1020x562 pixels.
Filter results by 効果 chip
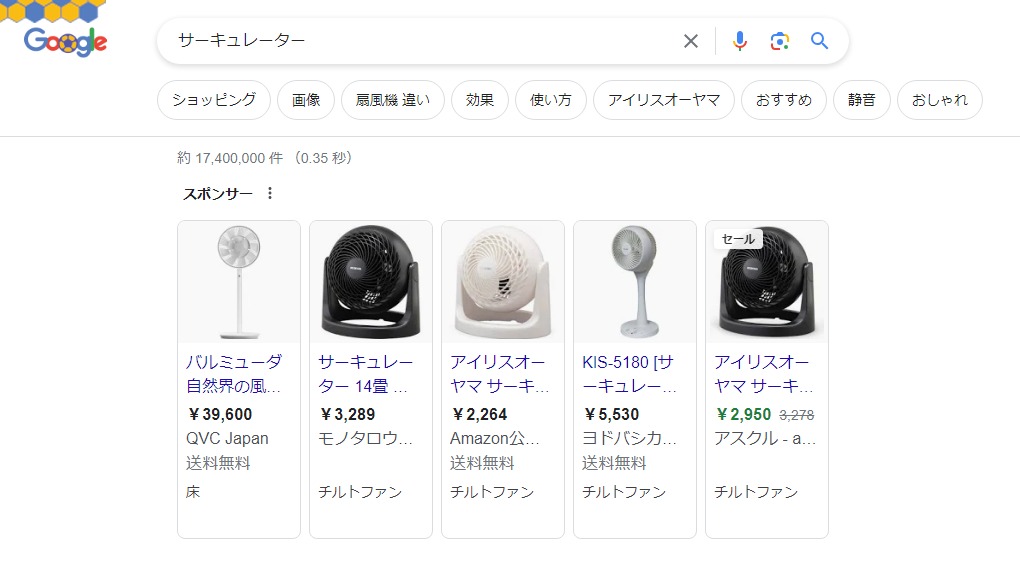(480, 100)
